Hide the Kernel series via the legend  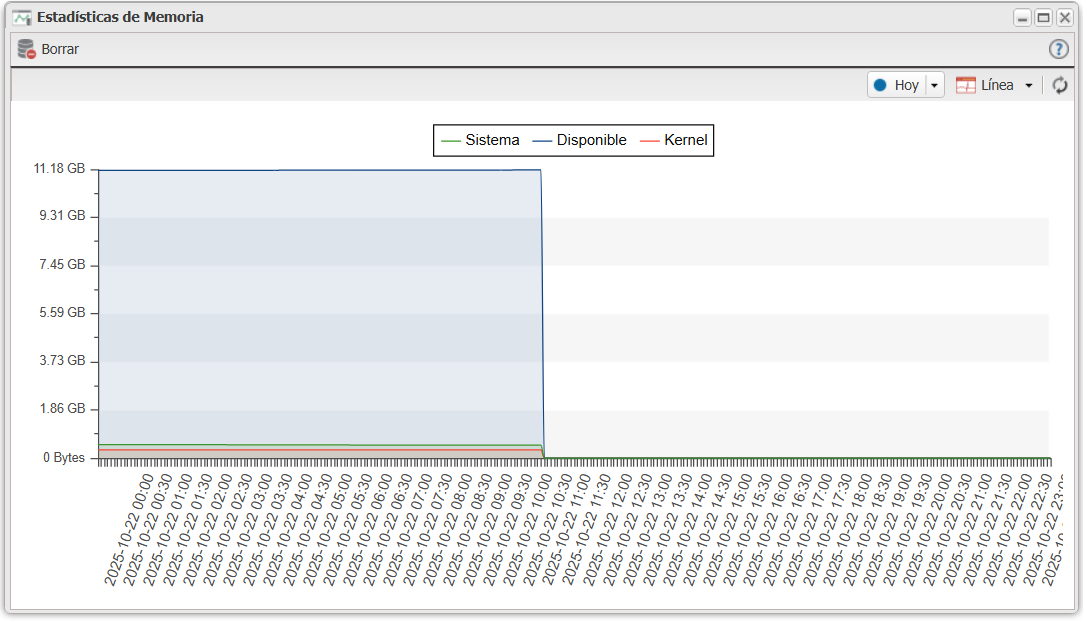pyautogui.click(x=674, y=141)
